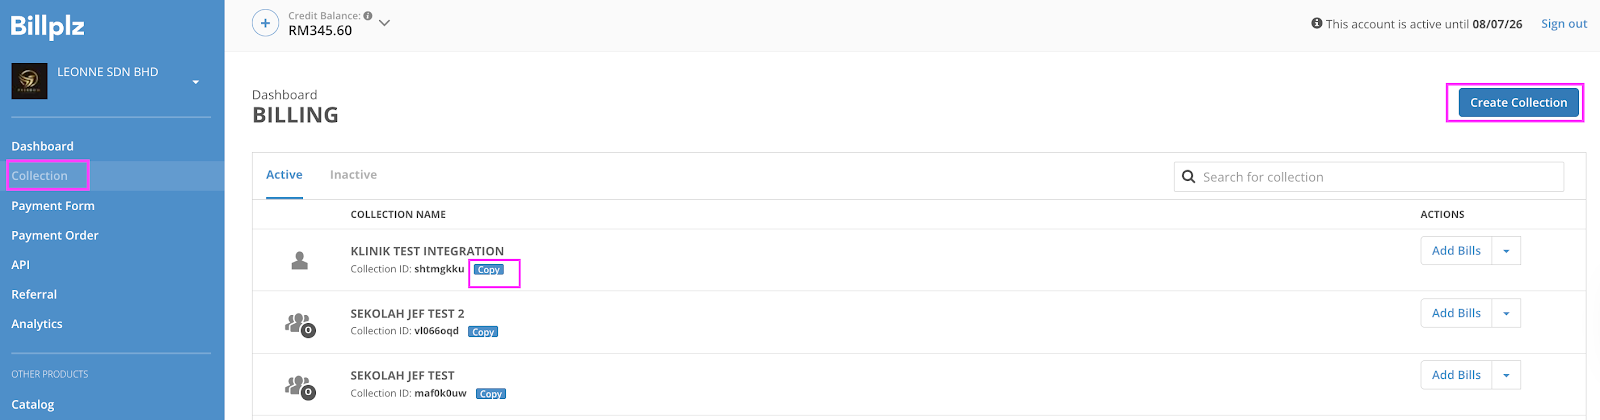Open Payment Form in the sidebar
Screen dimensions: 1600x420
pos(53,206)
